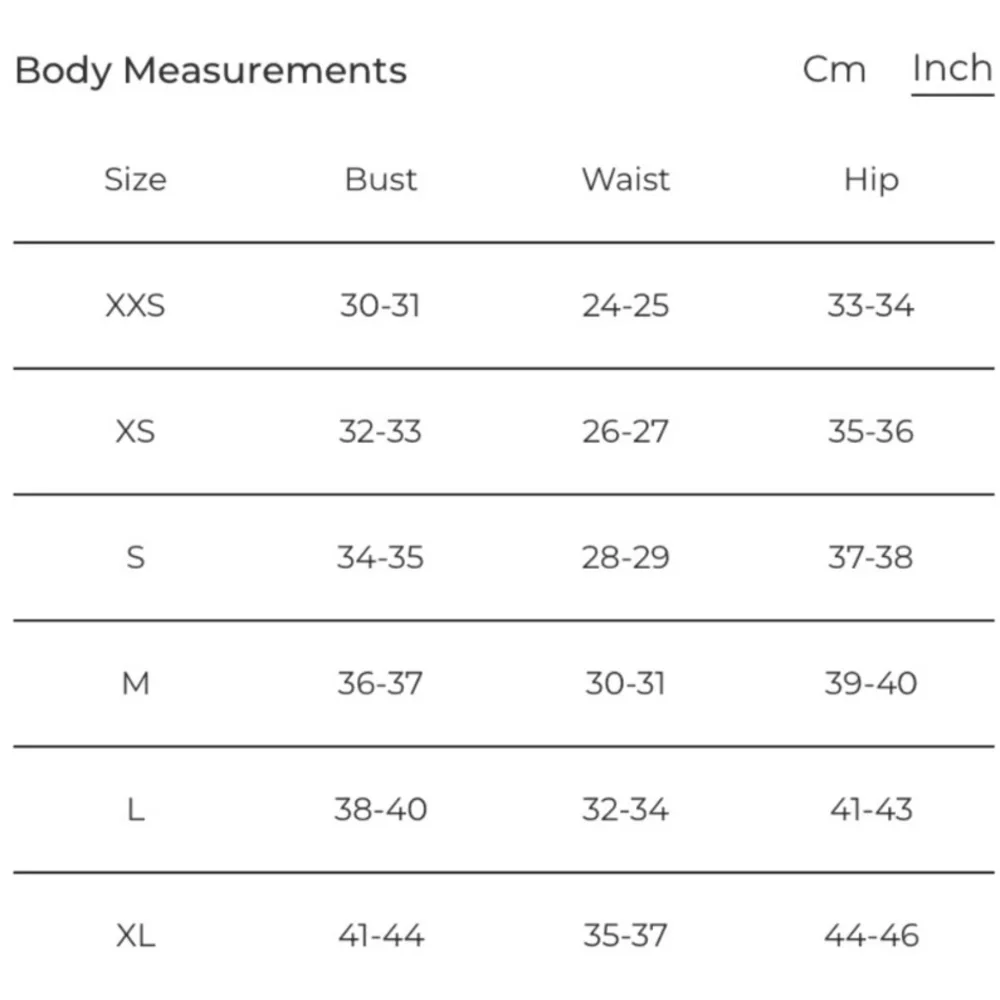Select the XL size row label
Viewport: 1000px width, 1000px height.
point(135,936)
